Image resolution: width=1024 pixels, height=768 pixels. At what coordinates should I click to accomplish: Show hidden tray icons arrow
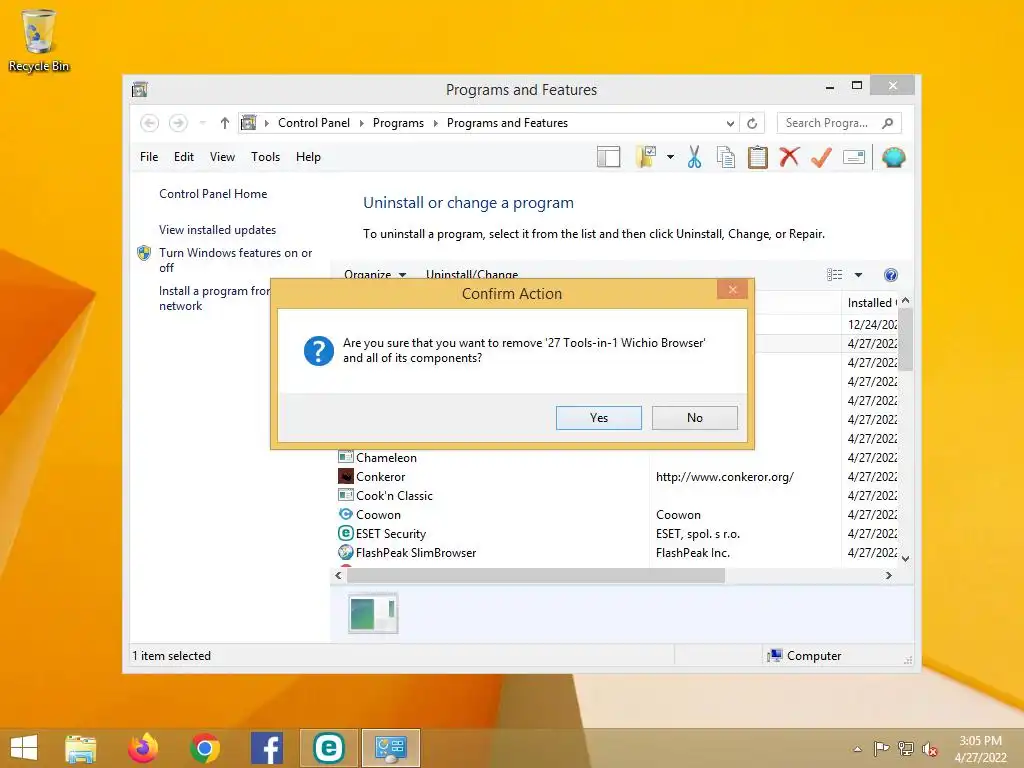(x=857, y=749)
